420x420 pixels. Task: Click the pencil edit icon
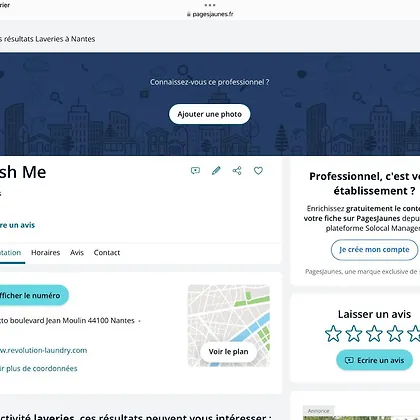[x=216, y=171]
